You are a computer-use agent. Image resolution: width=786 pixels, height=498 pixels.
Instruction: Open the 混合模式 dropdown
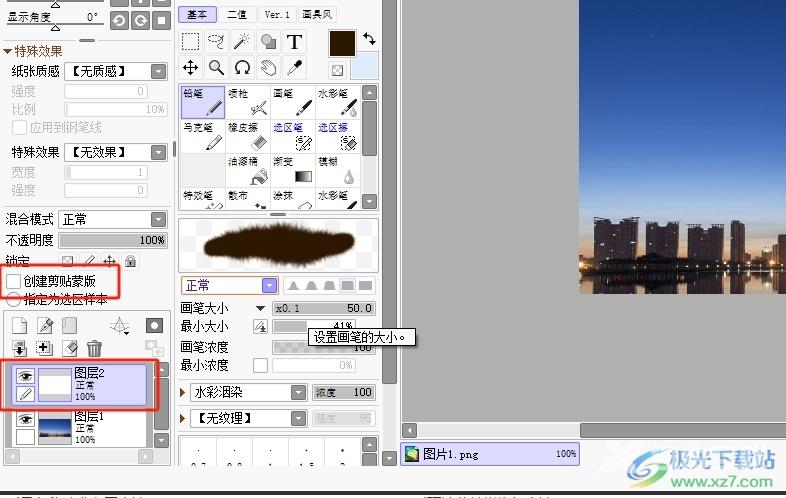pyautogui.click(x=158, y=220)
